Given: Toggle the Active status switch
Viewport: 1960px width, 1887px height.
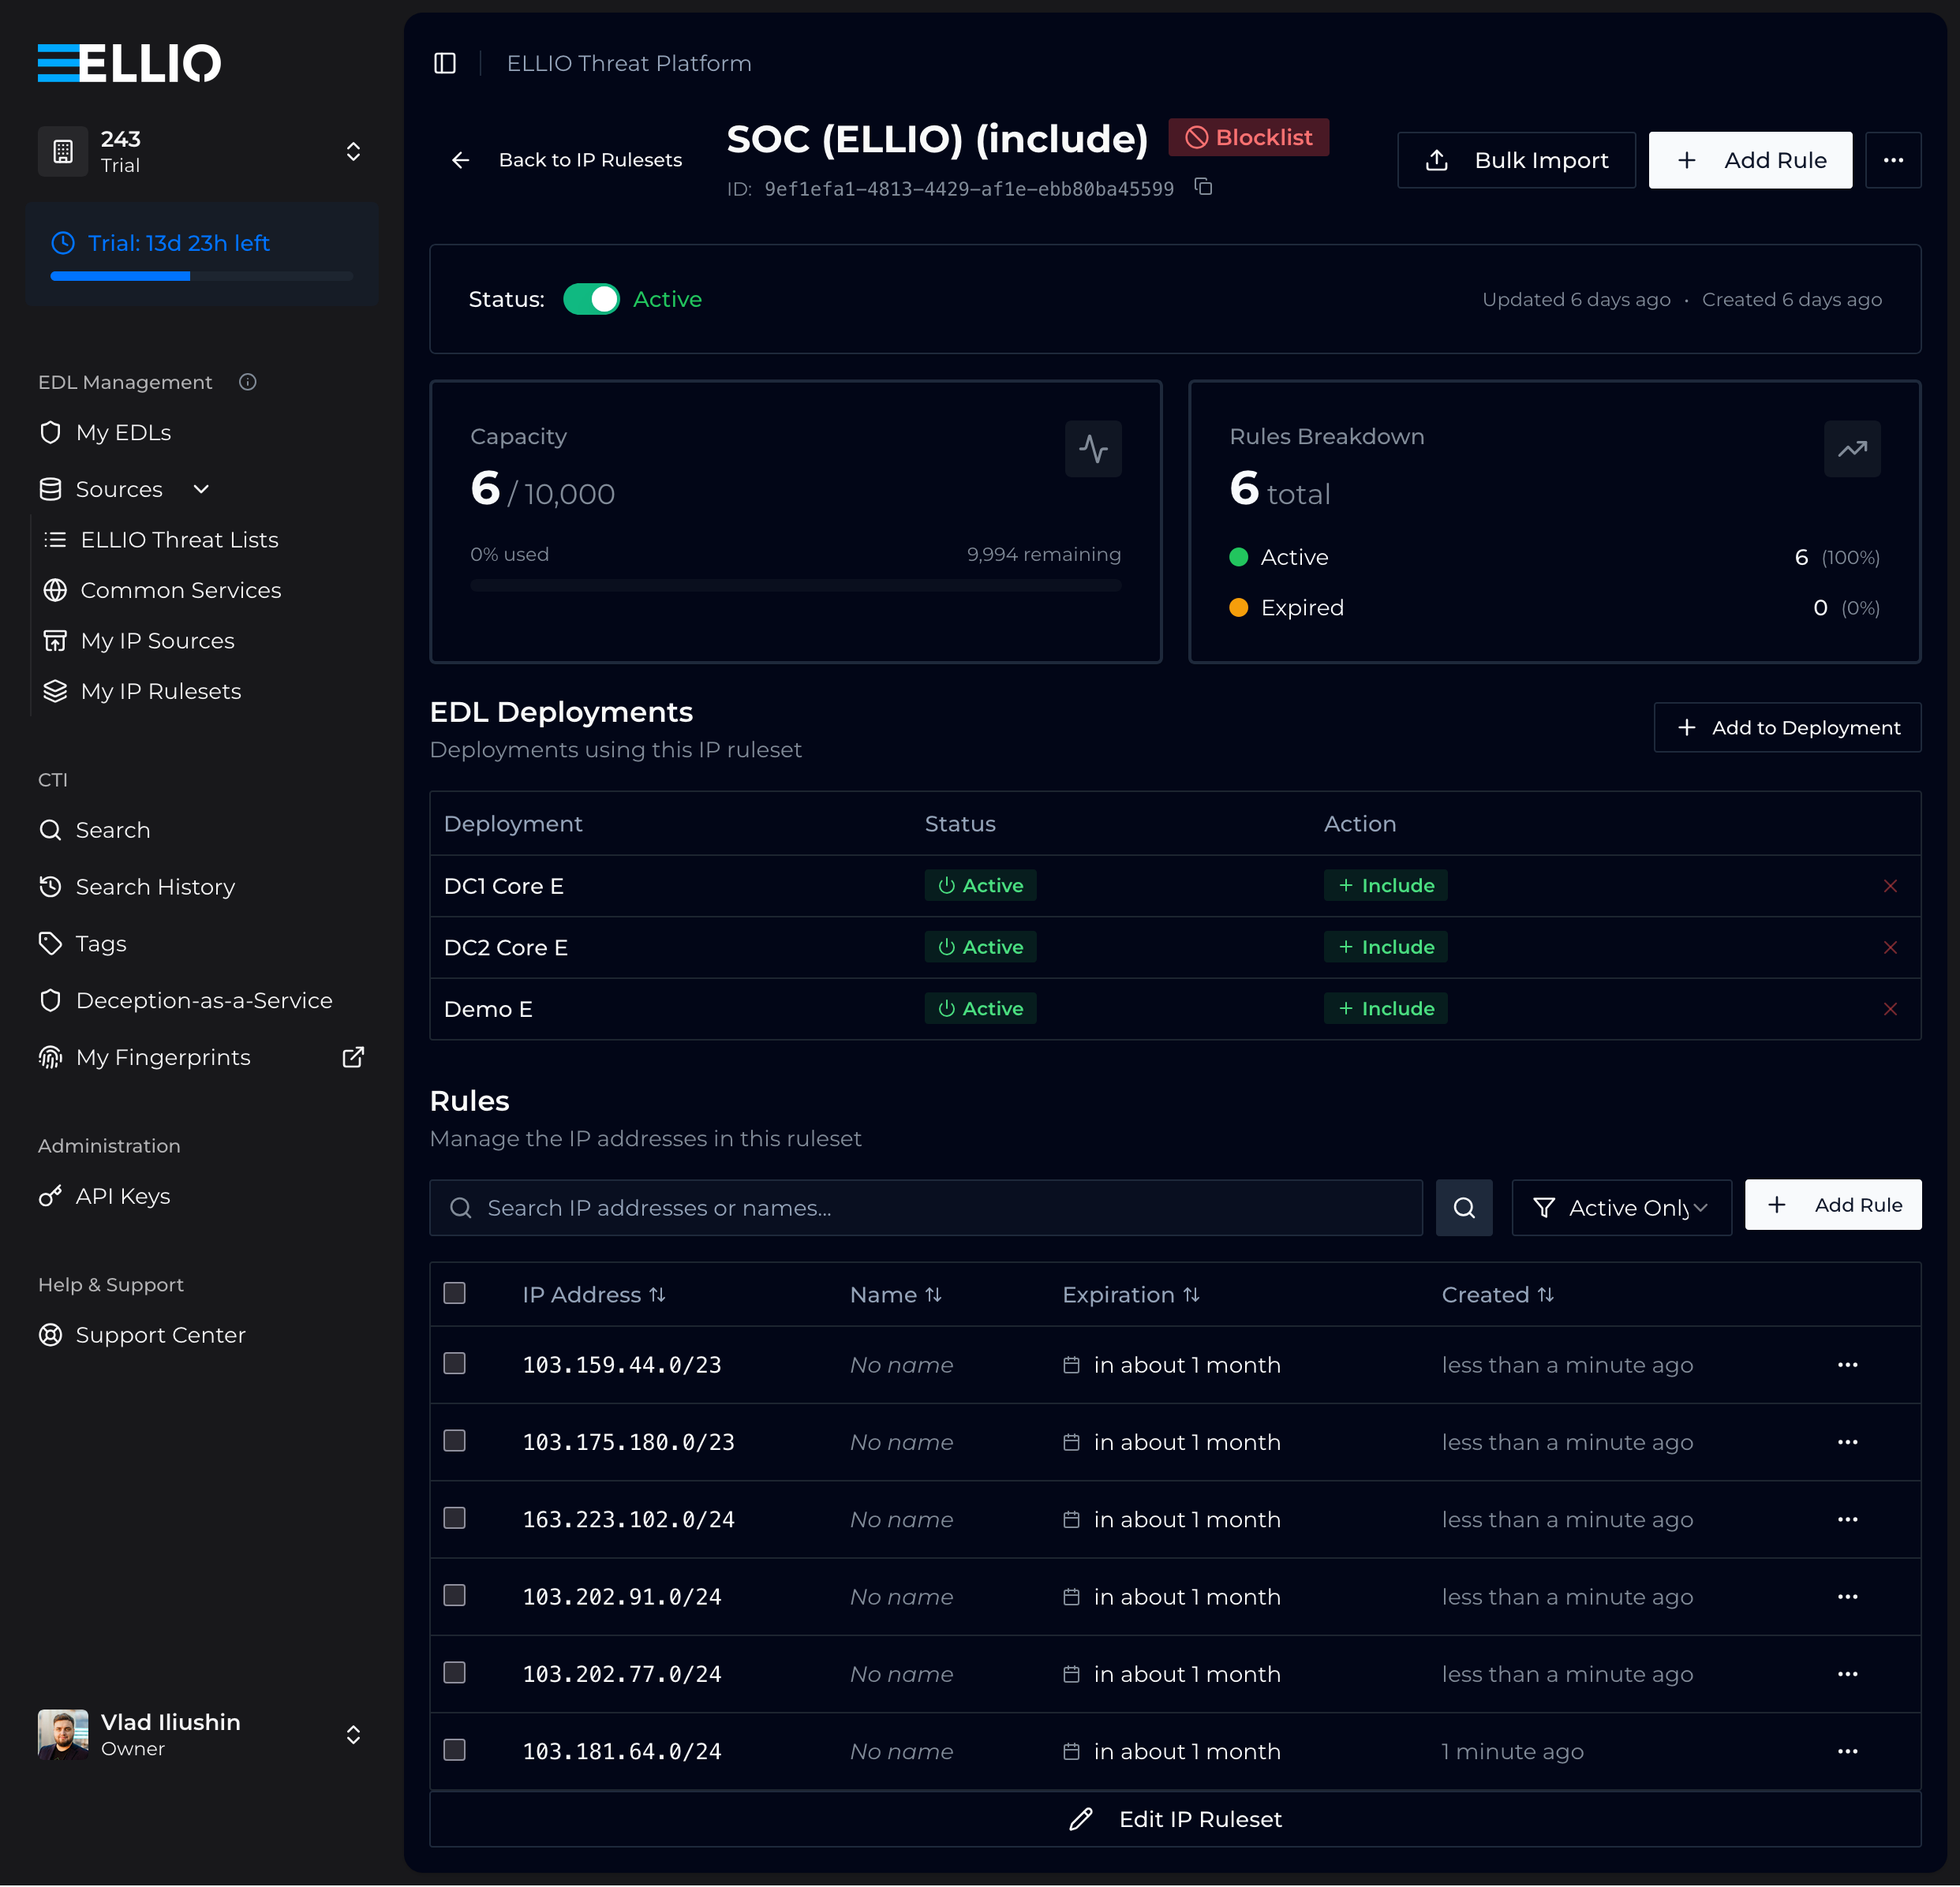Looking at the screenshot, I should (591, 299).
